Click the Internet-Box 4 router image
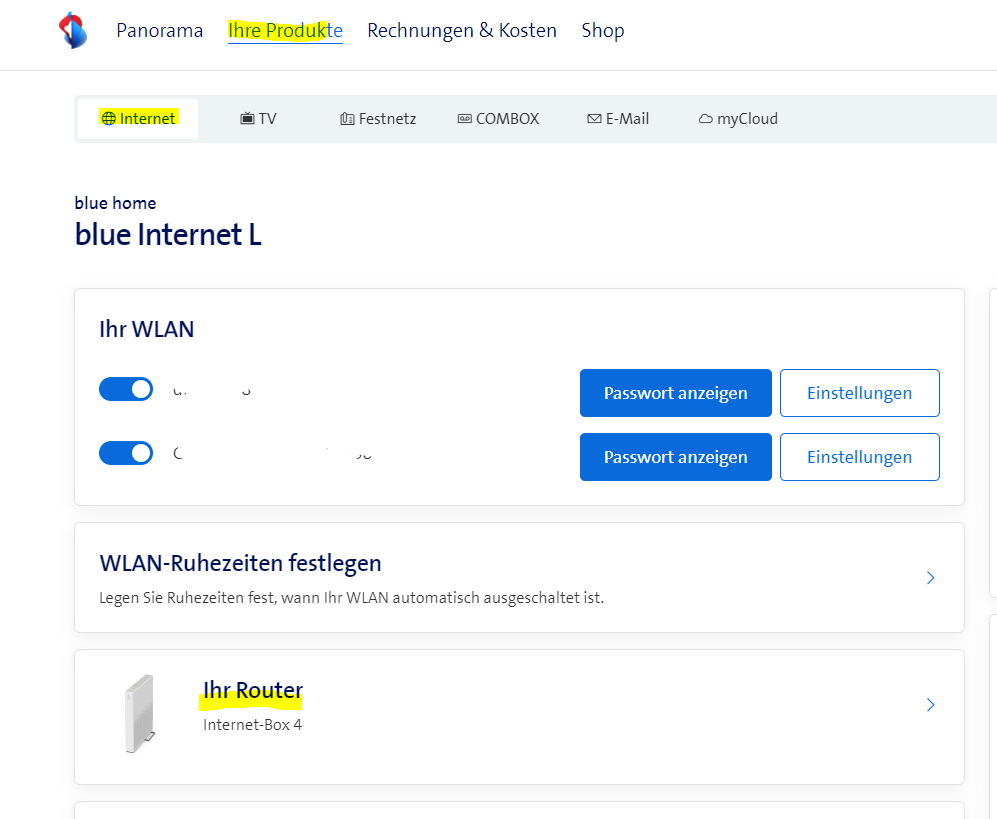 click(x=138, y=714)
